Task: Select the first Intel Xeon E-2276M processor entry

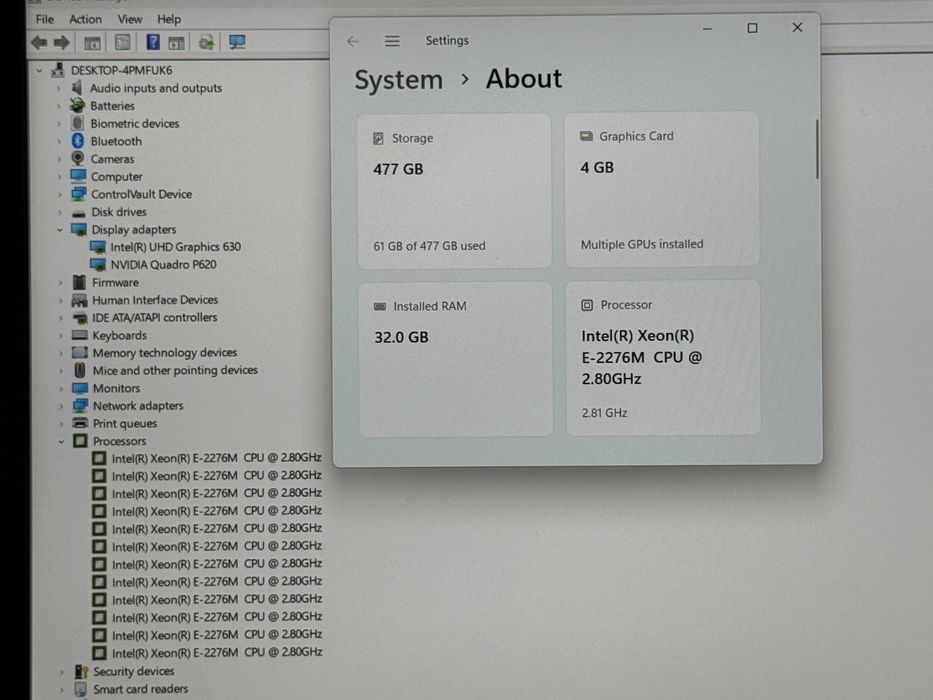Action: click(217, 458)
